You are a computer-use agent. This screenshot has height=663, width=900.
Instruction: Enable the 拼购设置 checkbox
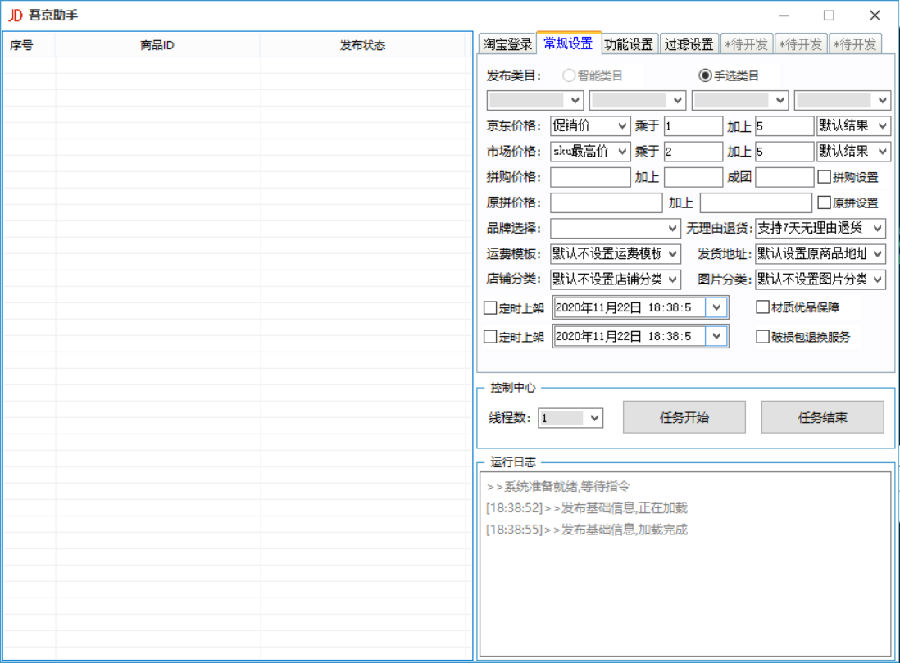[824, 177]
